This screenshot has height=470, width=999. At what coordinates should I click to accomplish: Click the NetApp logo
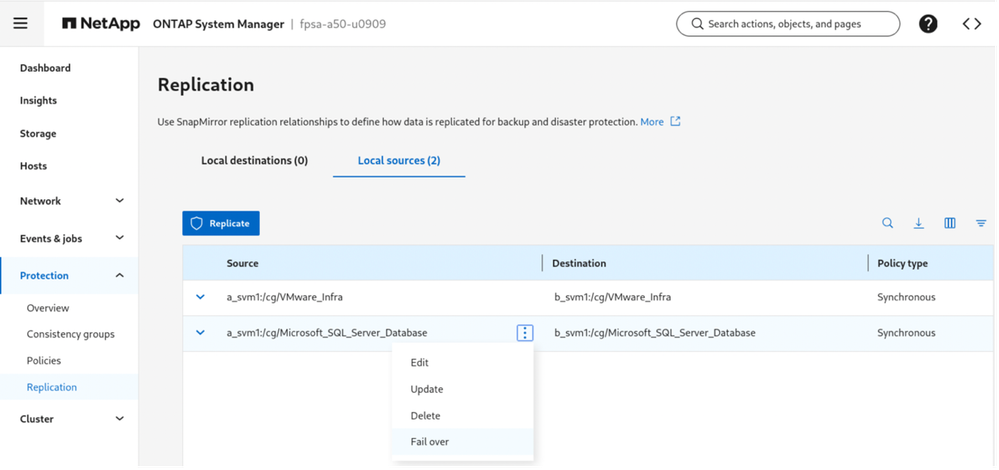coord(101,24)
